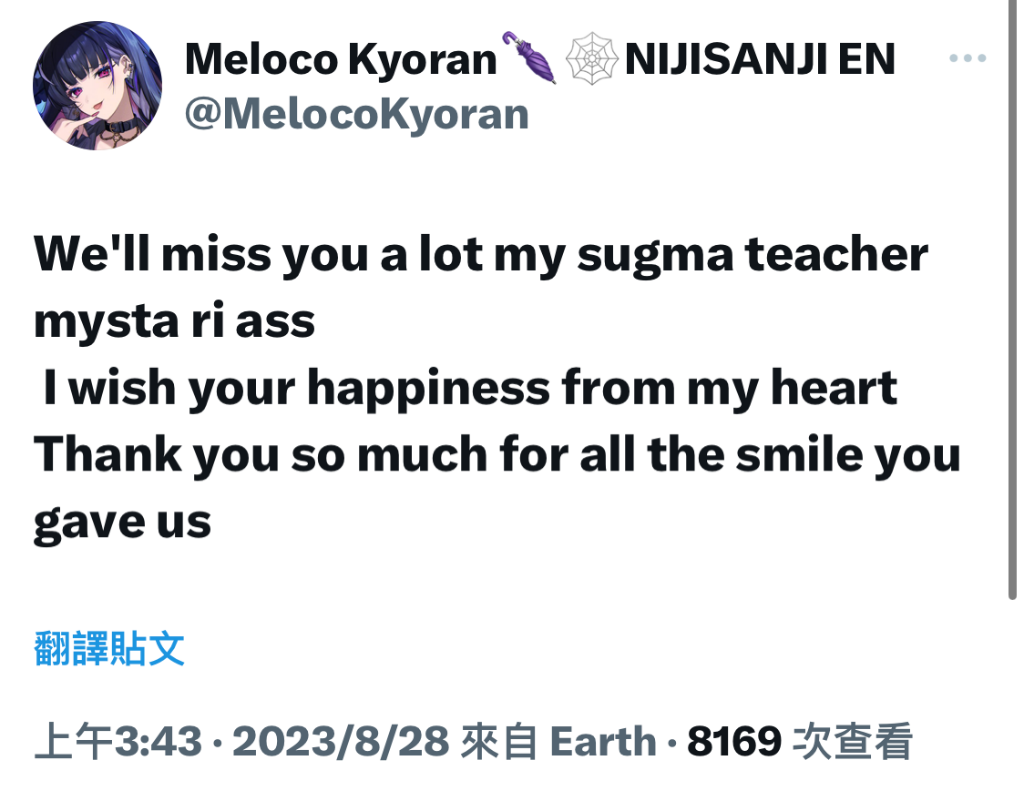Click the 來自 text before Earth
The width and height of the screenshot is (1024, 789).
click(x=500, y=741)
